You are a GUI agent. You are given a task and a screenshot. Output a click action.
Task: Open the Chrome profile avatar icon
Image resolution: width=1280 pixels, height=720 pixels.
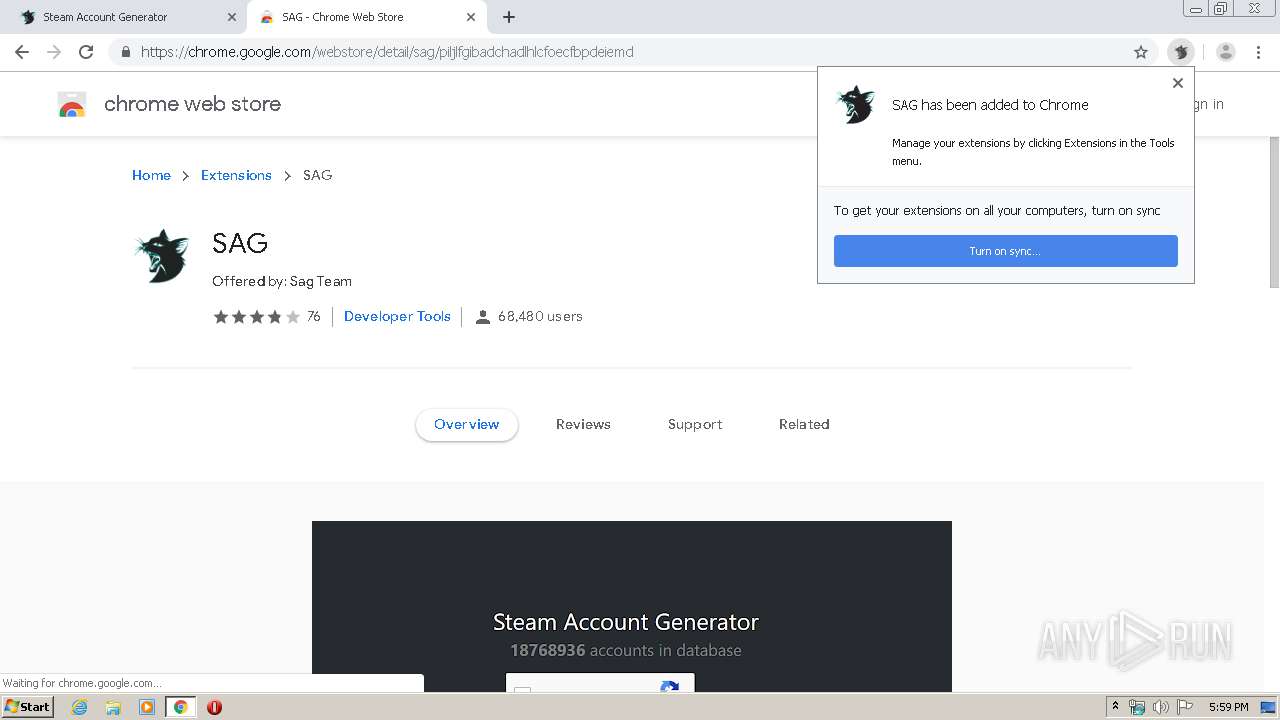coord(1226,52)
